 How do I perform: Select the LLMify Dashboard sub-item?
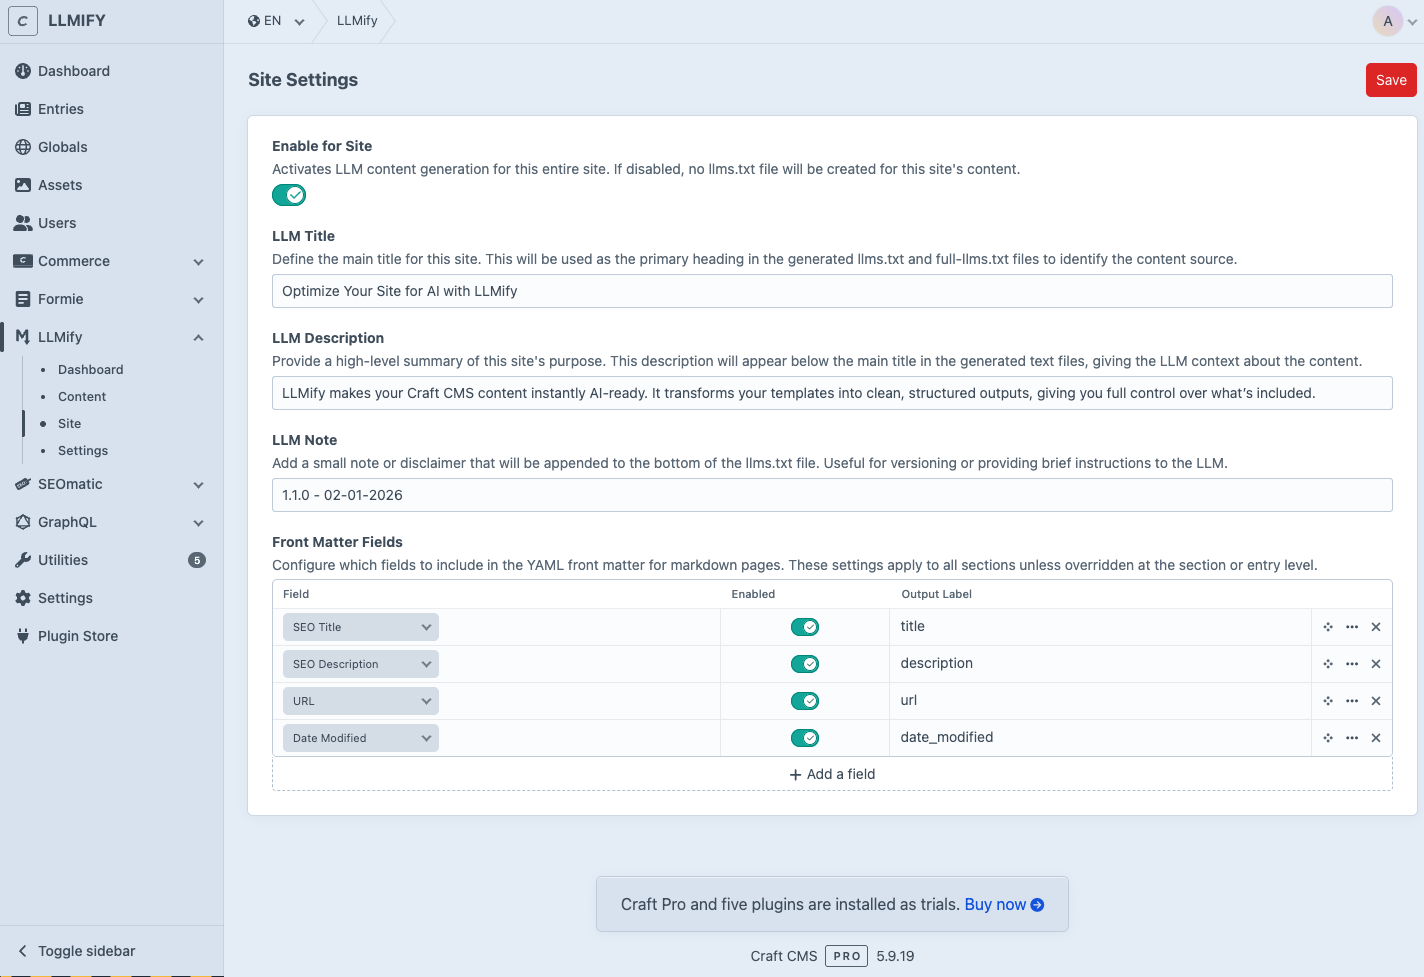coord(90,369)
